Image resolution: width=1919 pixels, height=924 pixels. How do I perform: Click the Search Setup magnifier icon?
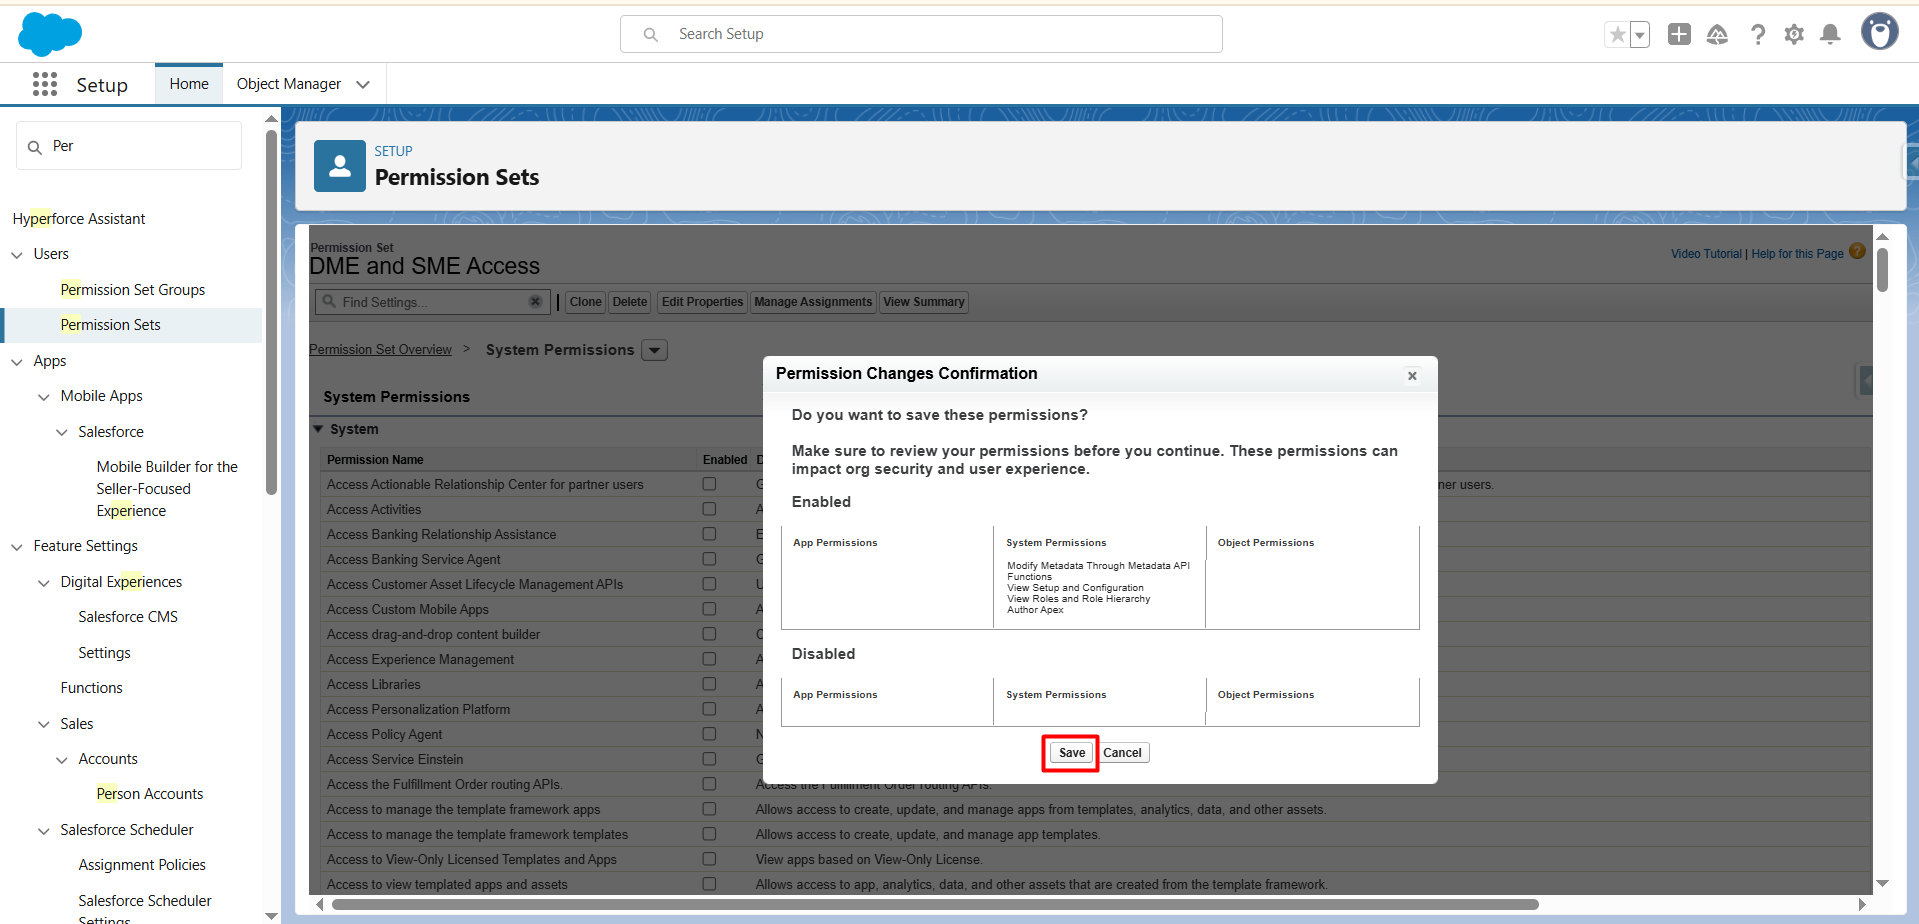pos(651,35)
